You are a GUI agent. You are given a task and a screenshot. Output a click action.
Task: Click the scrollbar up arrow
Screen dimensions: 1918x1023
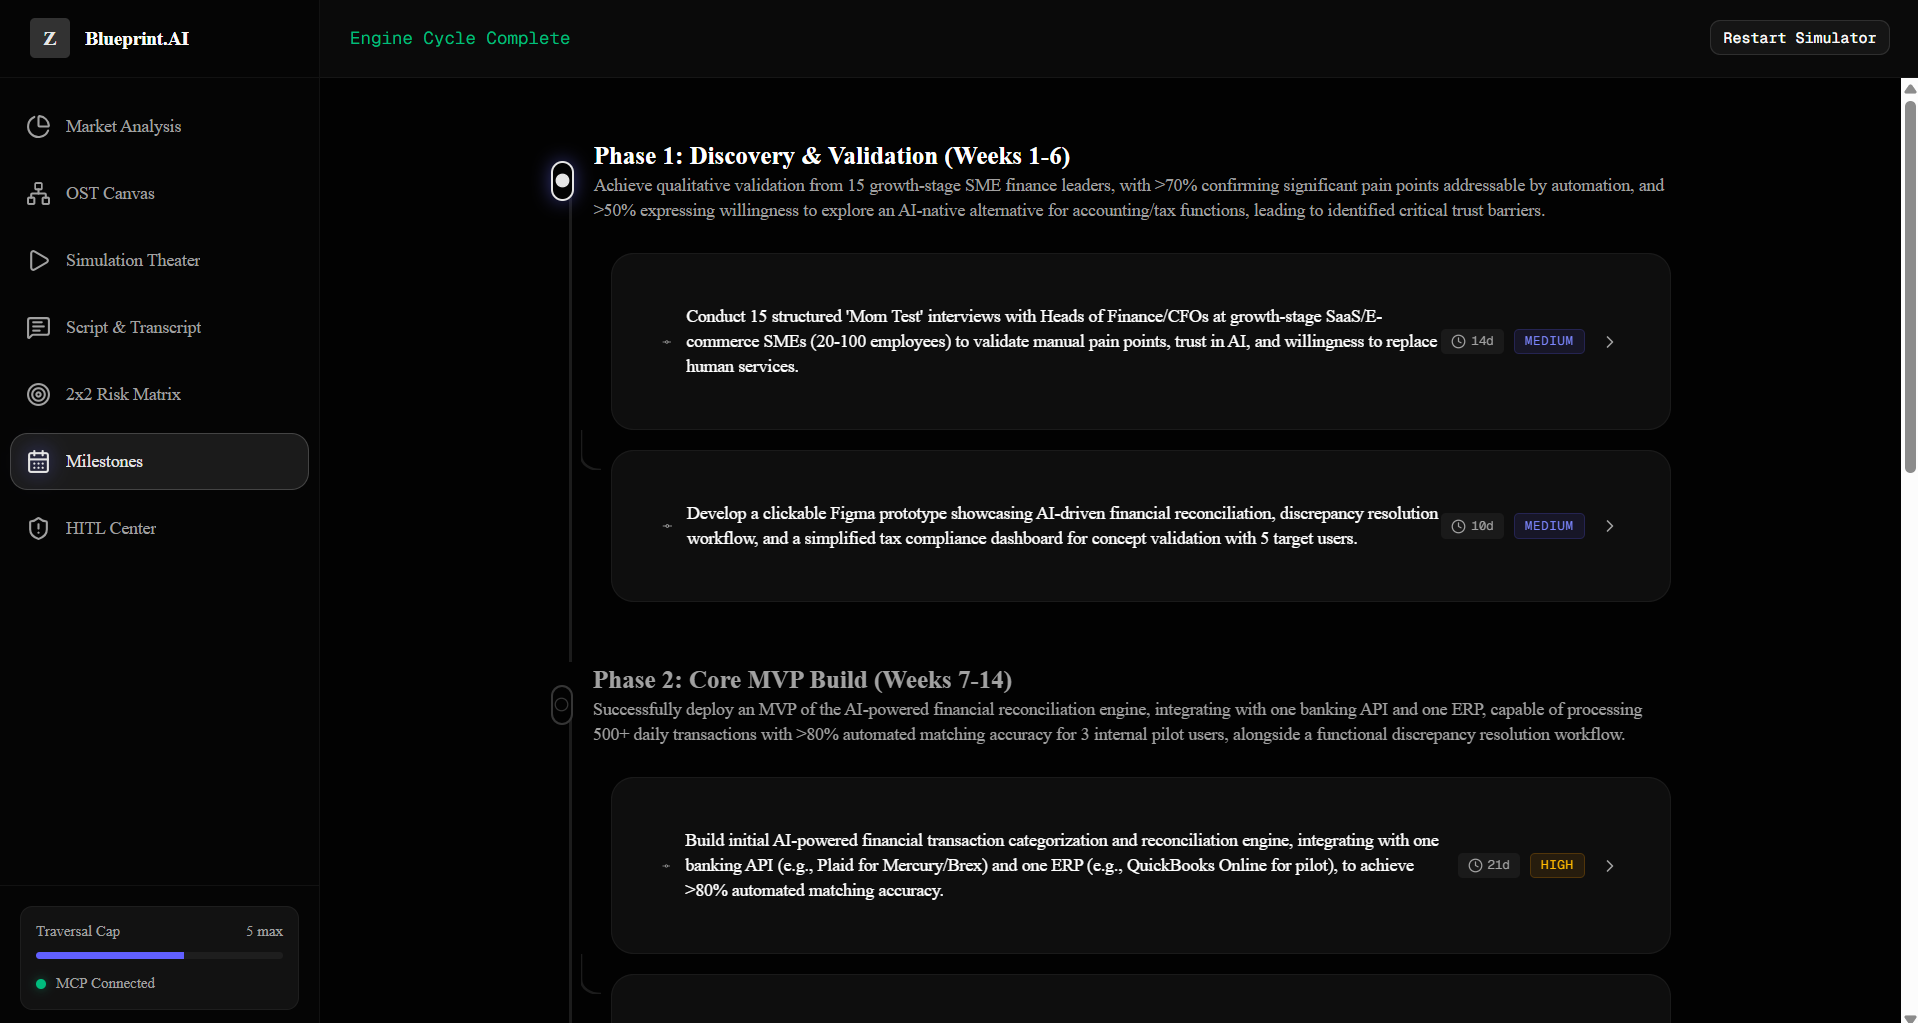pyautogui.click(x=1910, y=88)
